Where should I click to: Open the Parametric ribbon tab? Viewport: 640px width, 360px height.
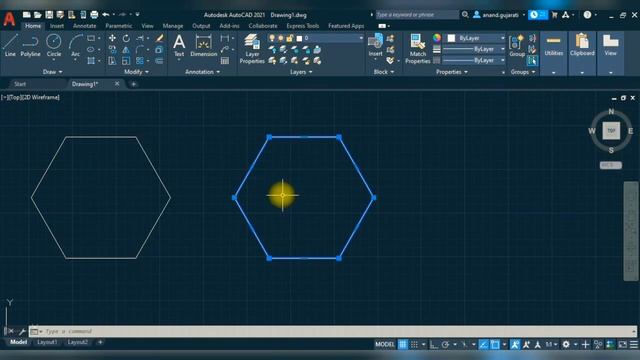click(118, 26)
